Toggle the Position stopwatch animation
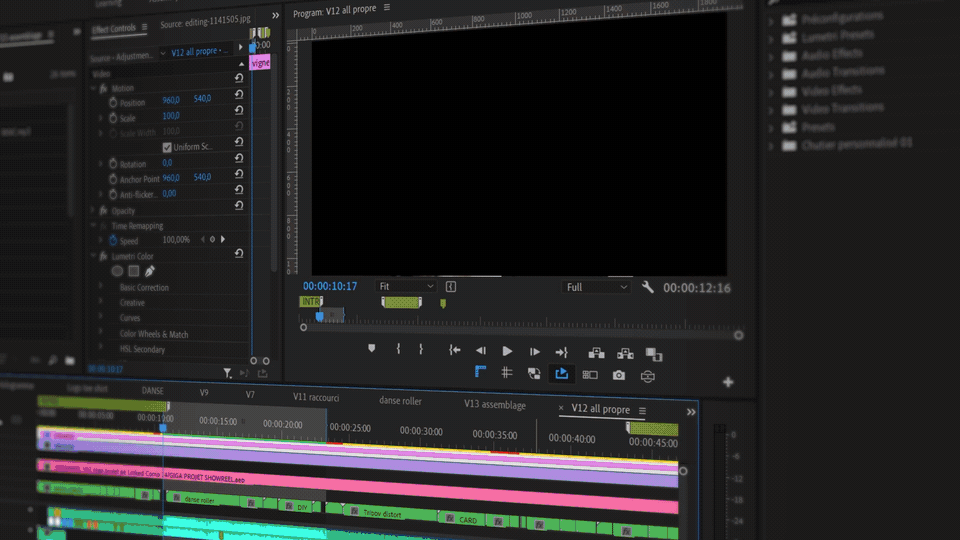 [x=113, y=102]
